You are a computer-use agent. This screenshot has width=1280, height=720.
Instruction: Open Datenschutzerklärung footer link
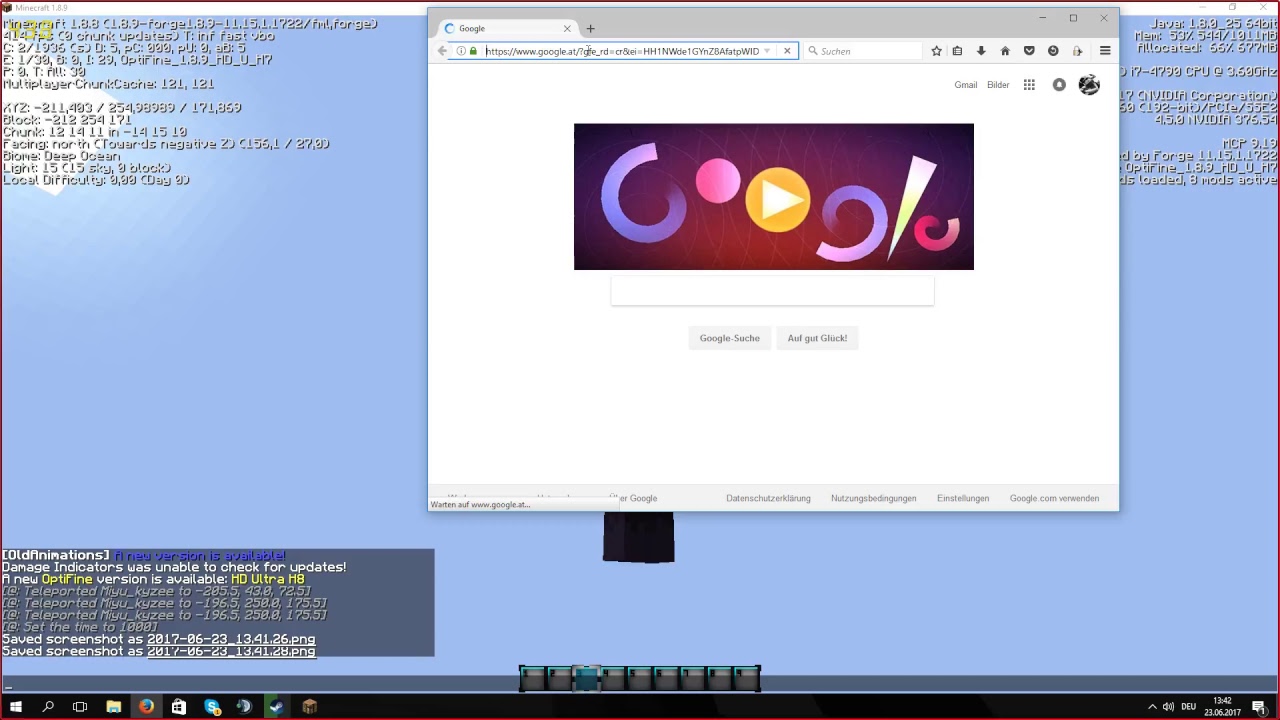pyautogui.click(x=768, y=498)
